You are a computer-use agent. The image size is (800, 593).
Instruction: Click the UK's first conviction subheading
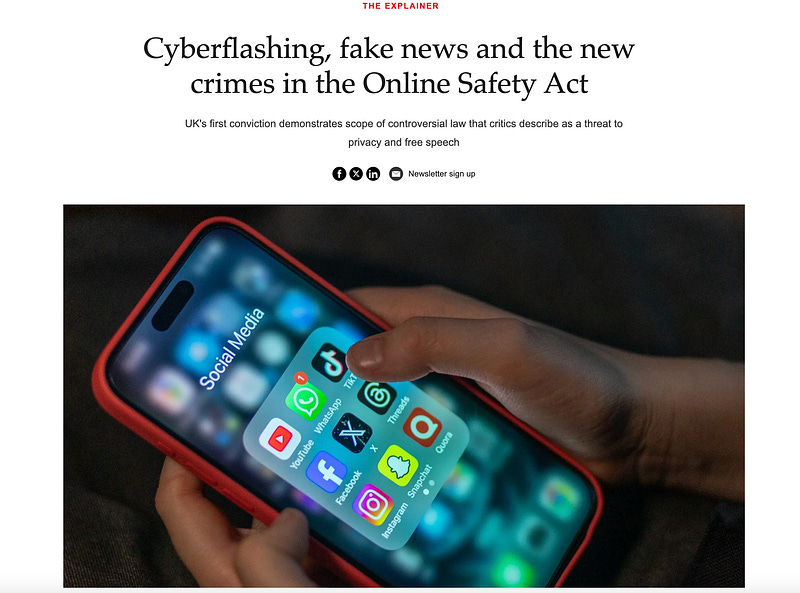click(x=404, y=133)
